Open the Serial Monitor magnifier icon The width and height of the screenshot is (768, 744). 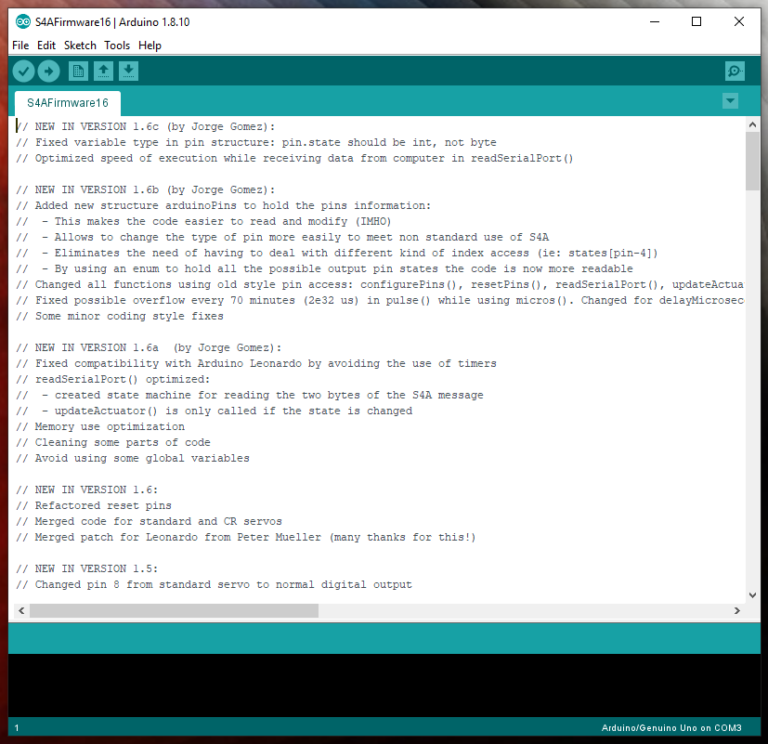tap(735, 71)
